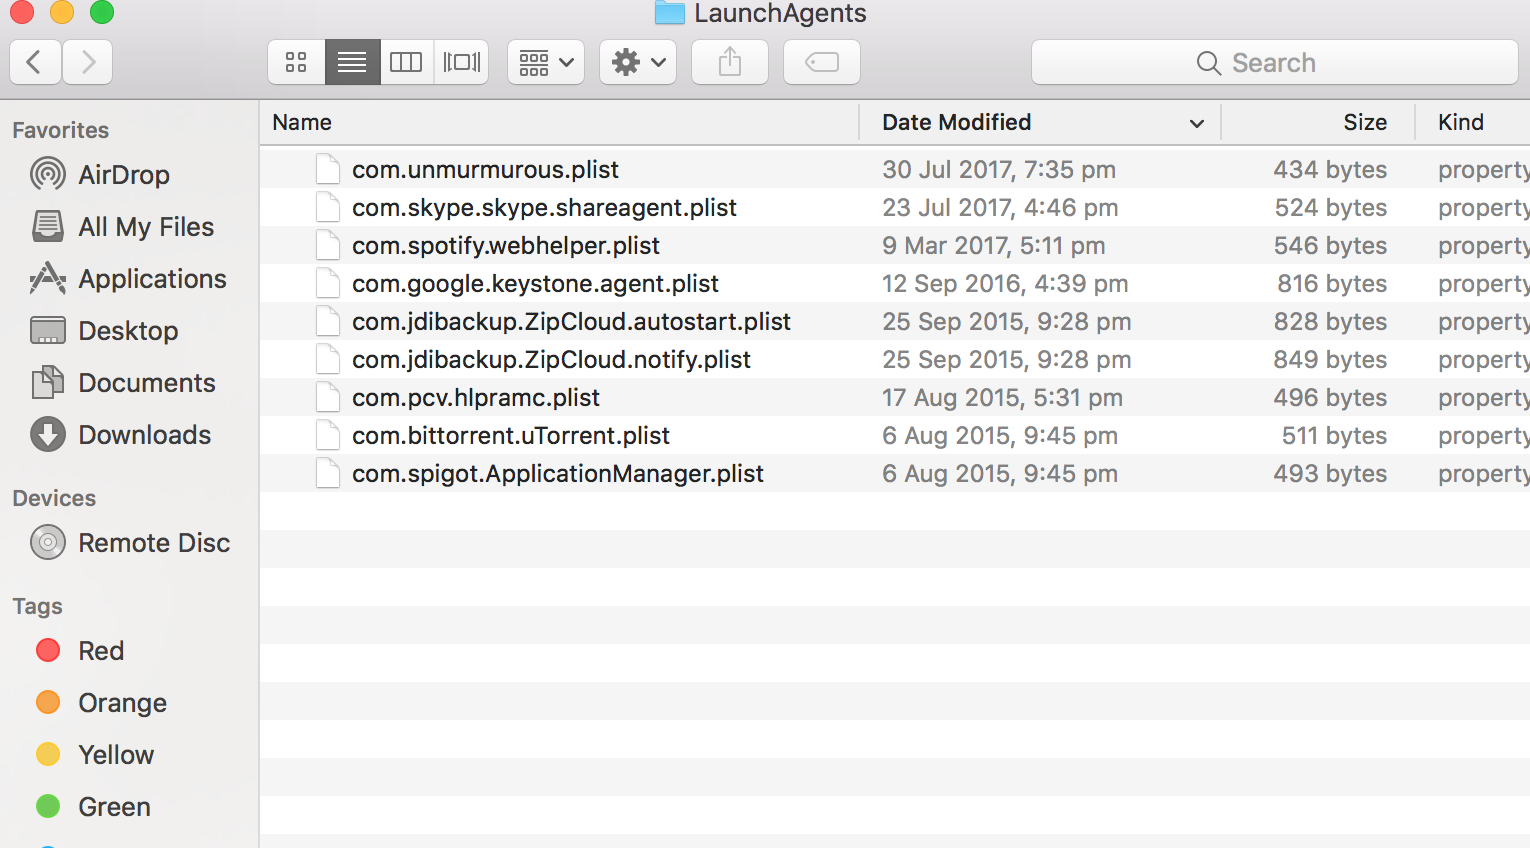This screenshot has width=1530, height=848.
Task: Click the LaunchAgents folder icon in title bar
Action: pos(669,12)
